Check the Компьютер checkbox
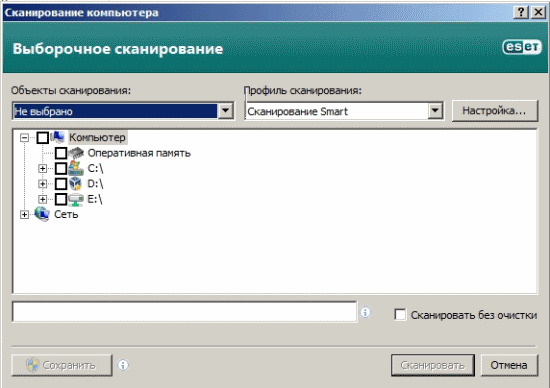Screen dimensions: 550x388 (x=42, y=138)
